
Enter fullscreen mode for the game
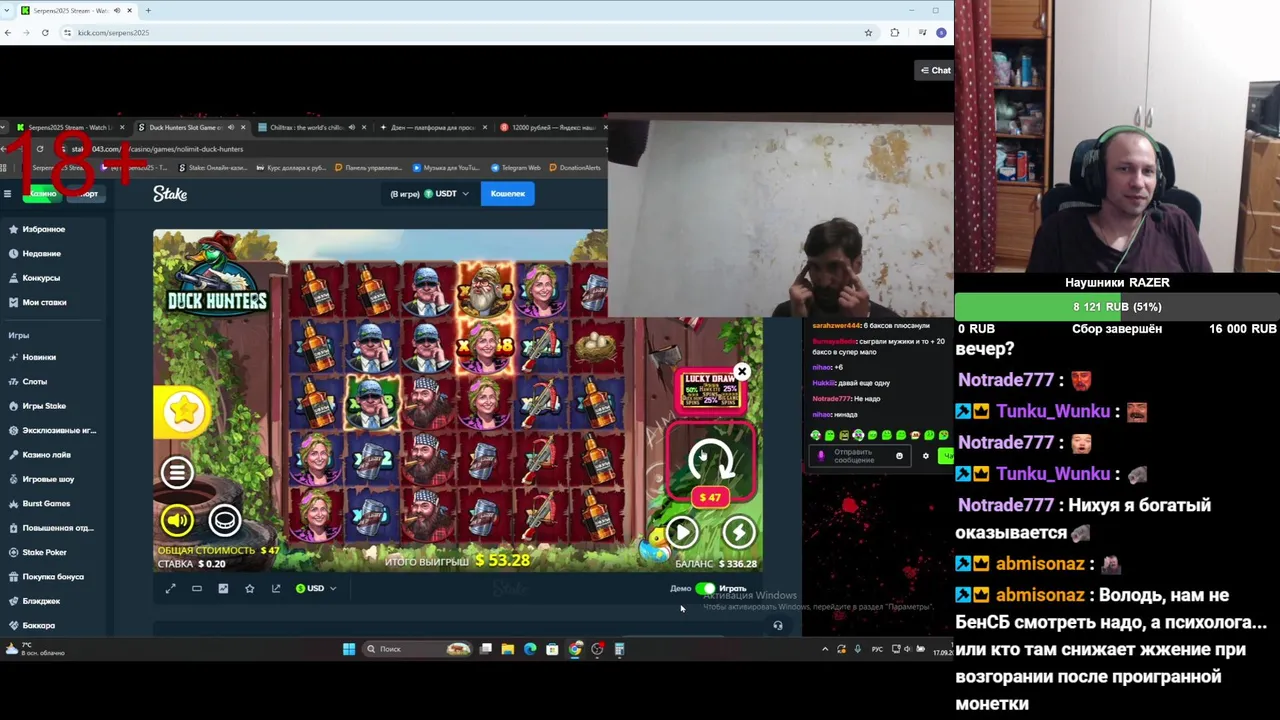pyautogui.click(x=170, y=588)
